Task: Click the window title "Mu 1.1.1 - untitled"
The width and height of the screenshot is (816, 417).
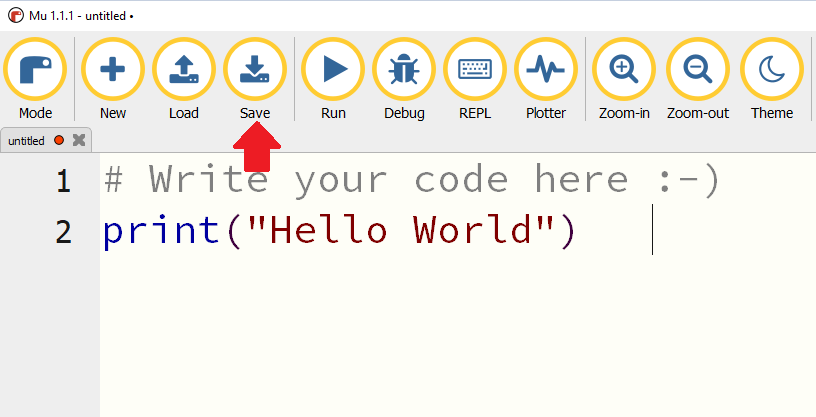Action: coord(78,16)
